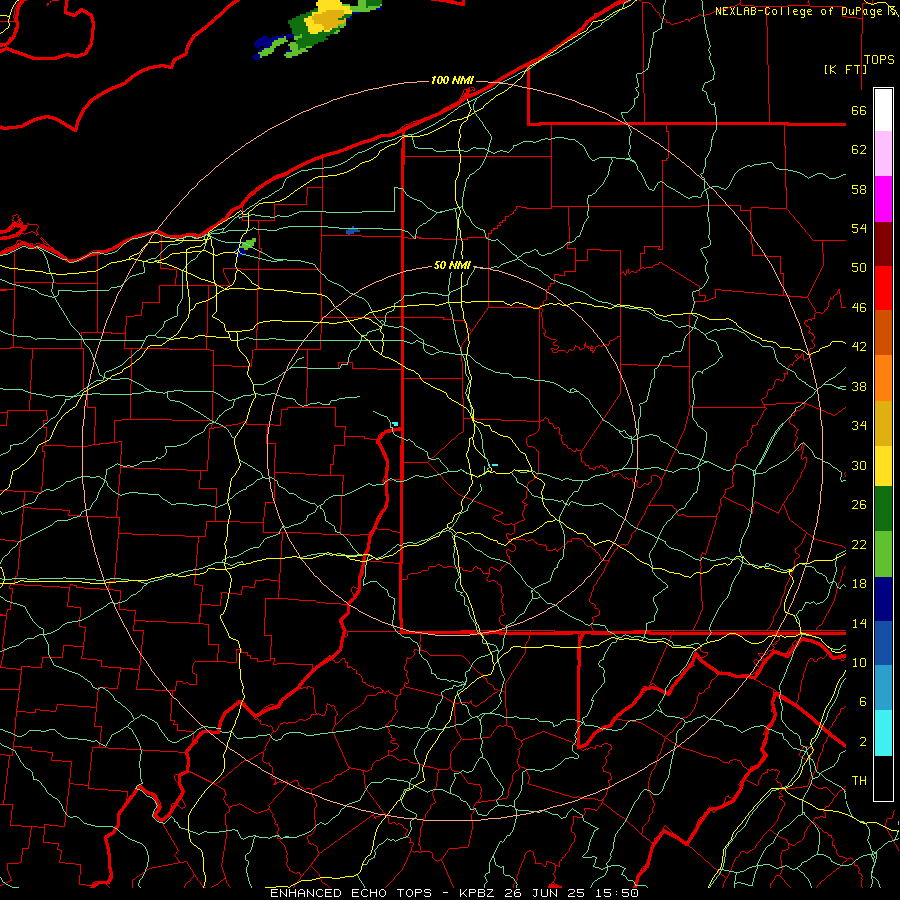This screenshot has width=900, height=900.
Task: Click the cyan dash near the radar center
Action: coord(494,465)
